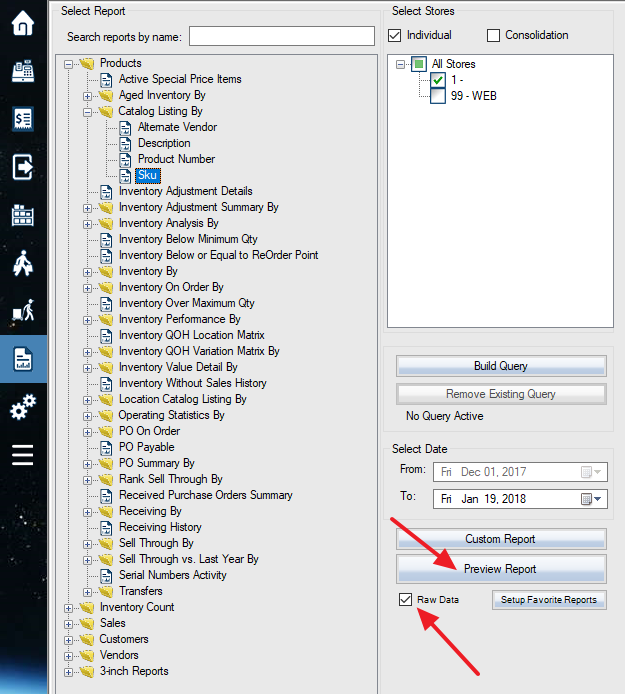The image size is (625, 694).
Task: Click the Search reports by name field
Action: click(x=282, y=36)
